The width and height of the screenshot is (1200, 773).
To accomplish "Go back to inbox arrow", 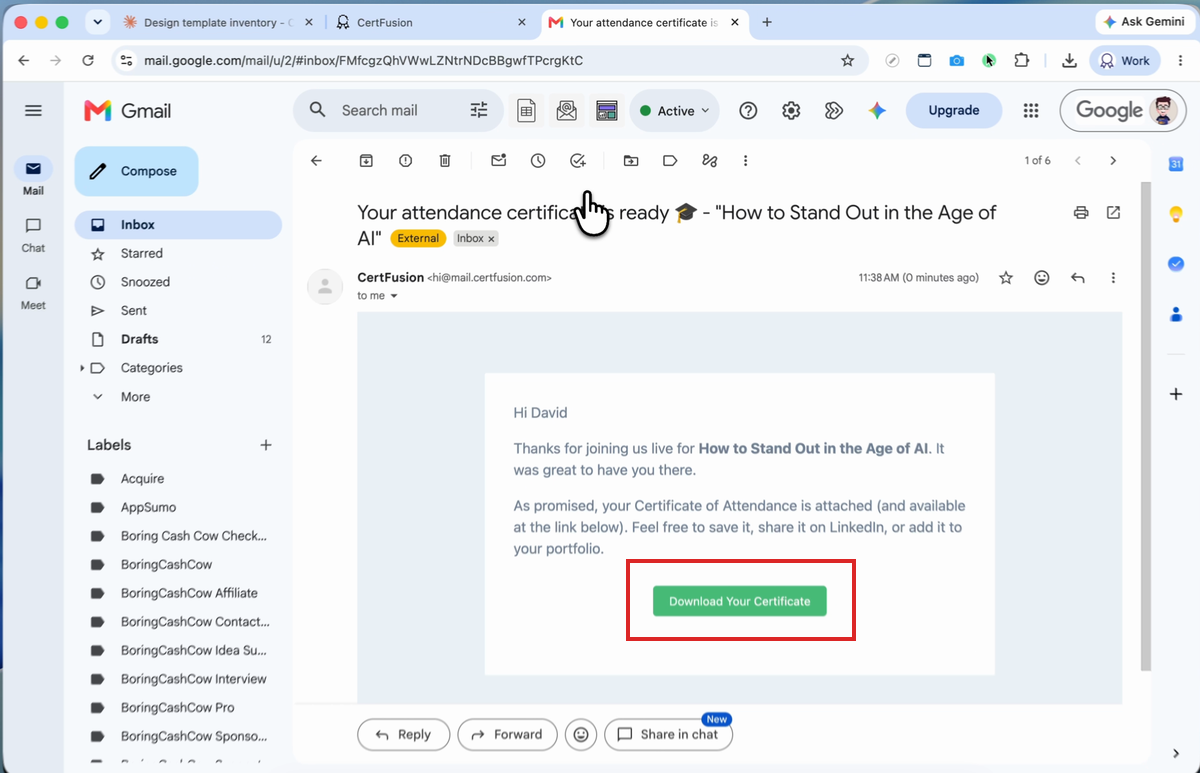I will [x=316, y=161].
